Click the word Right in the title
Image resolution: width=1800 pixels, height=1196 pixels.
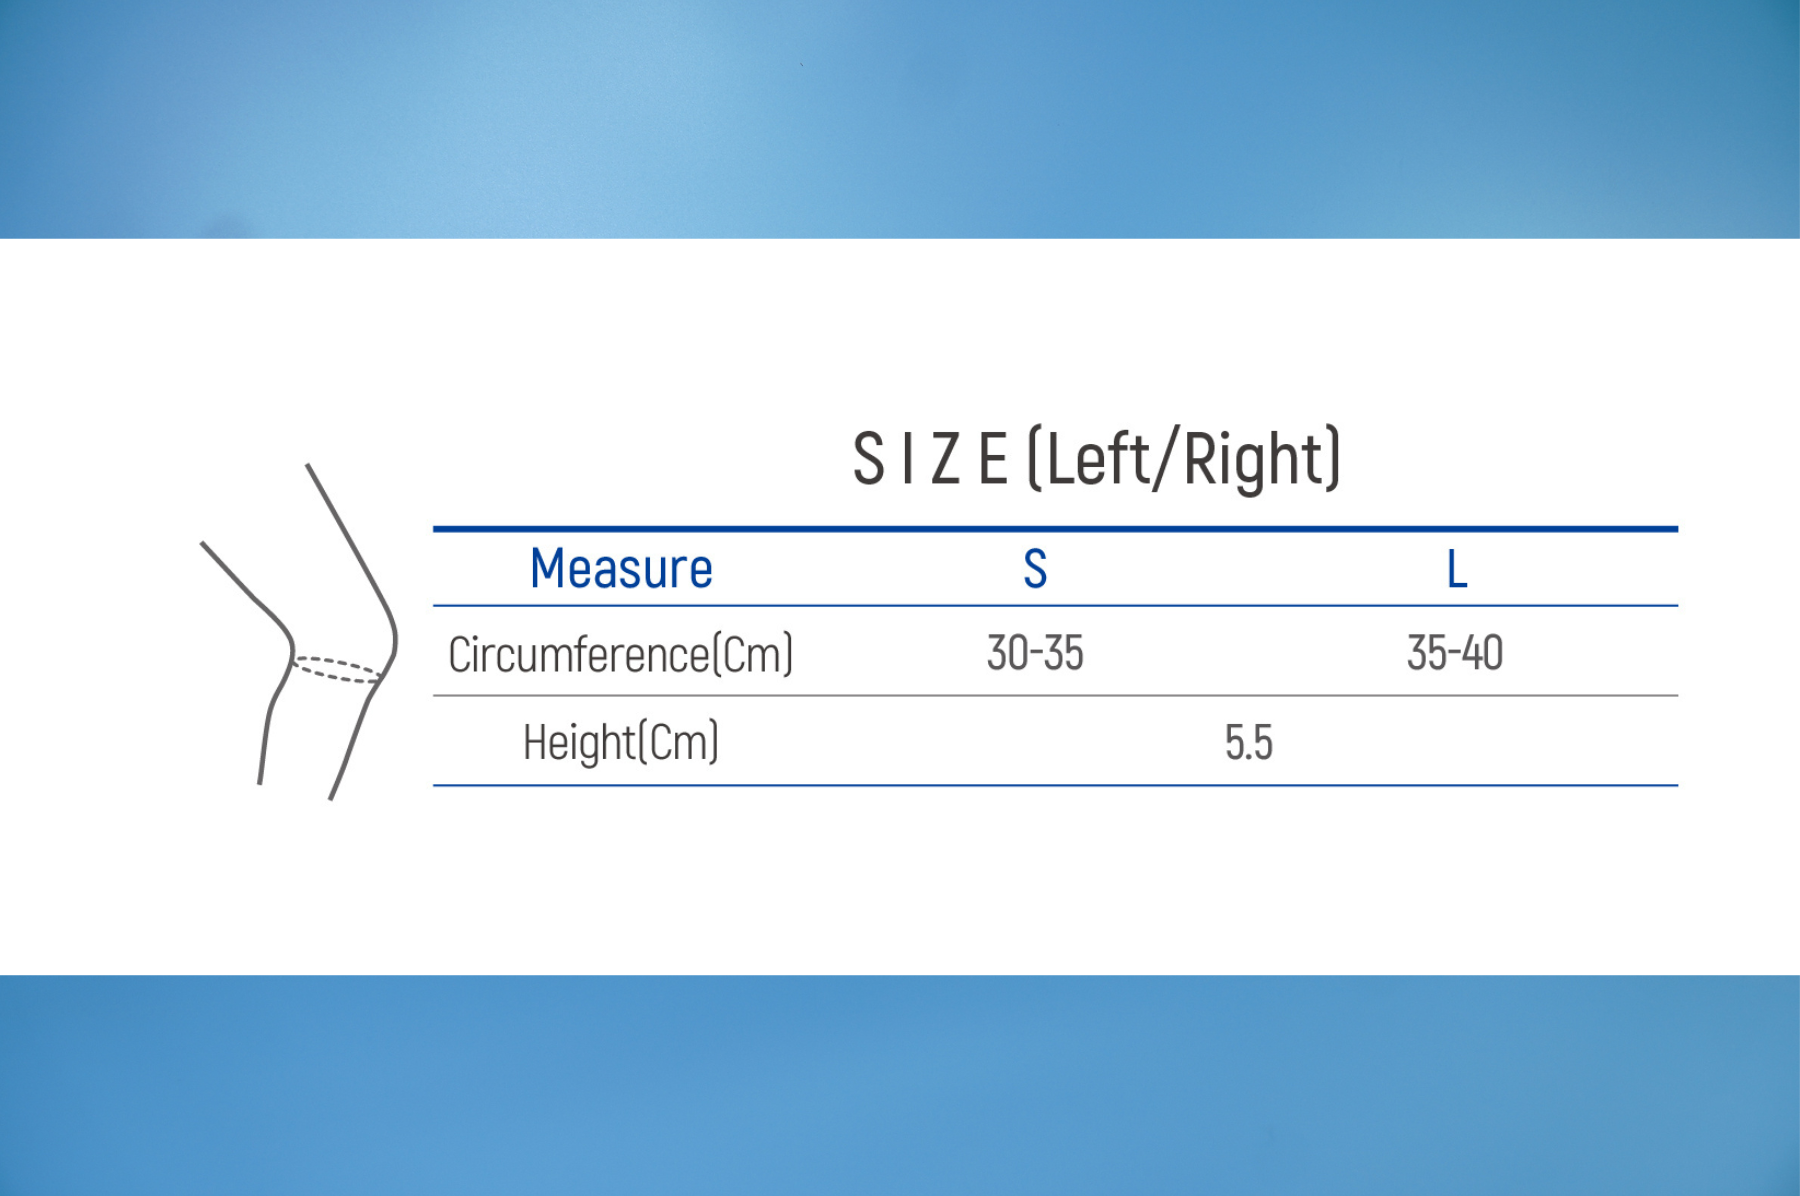(1253, 462)
